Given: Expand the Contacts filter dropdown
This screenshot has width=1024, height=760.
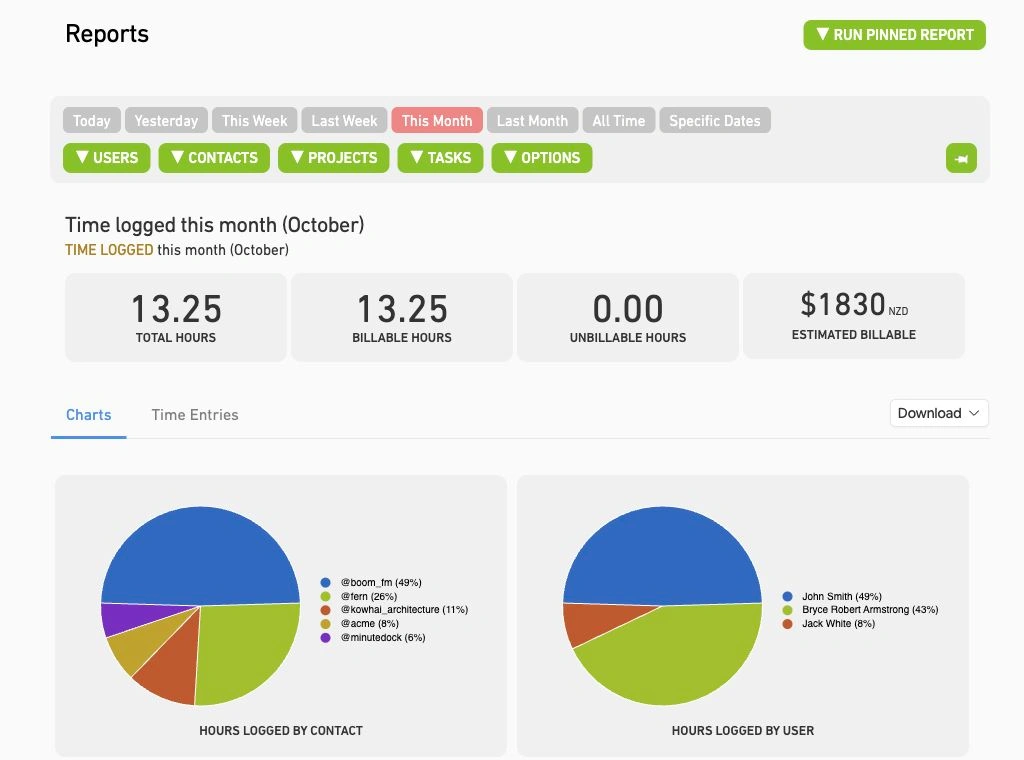Looking at the screenshot, I should click(x=214, y=158).
